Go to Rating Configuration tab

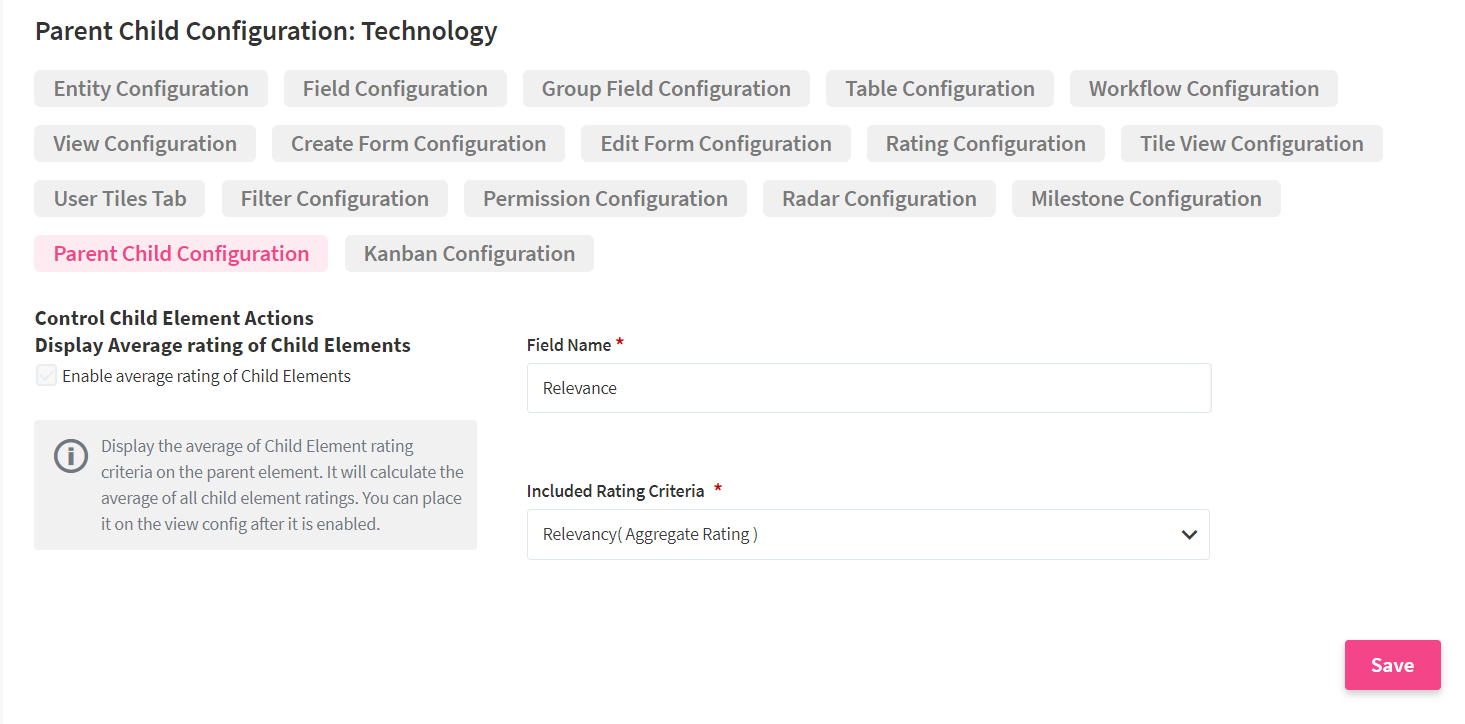pyautogui.click(x=985, y=144)
